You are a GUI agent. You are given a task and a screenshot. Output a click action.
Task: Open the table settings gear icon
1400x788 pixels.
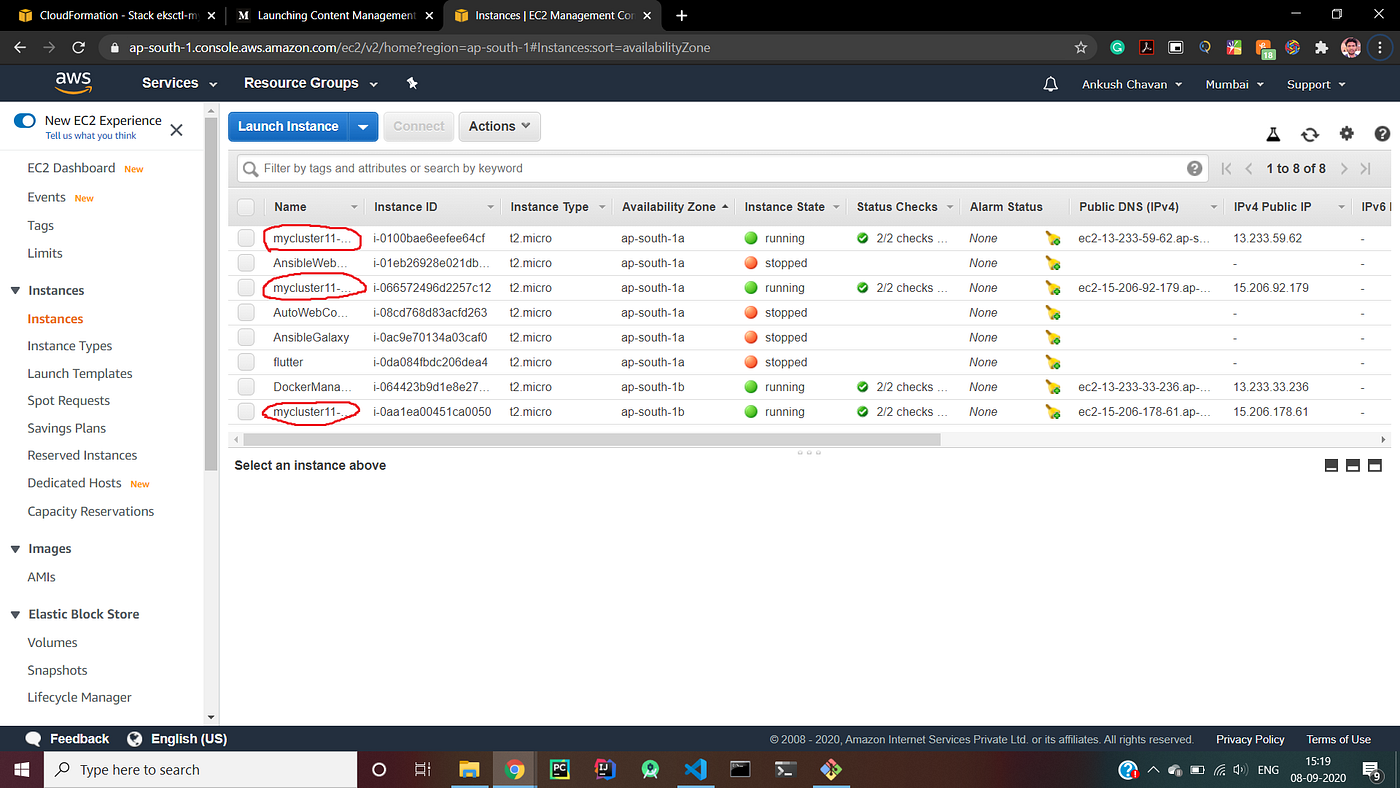coord(1347,134)
